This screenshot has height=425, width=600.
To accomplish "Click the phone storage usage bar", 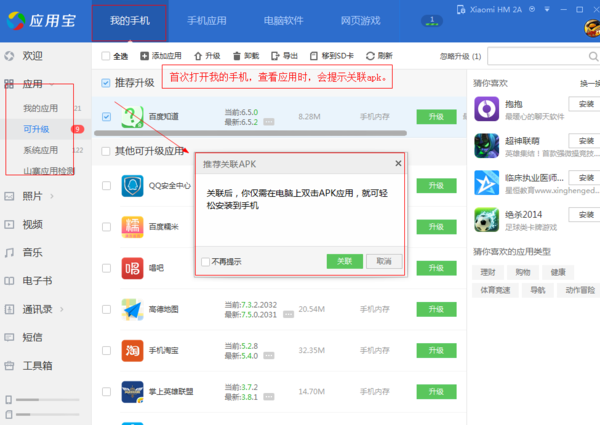I will pyautogui.click(x=47, y=400).
